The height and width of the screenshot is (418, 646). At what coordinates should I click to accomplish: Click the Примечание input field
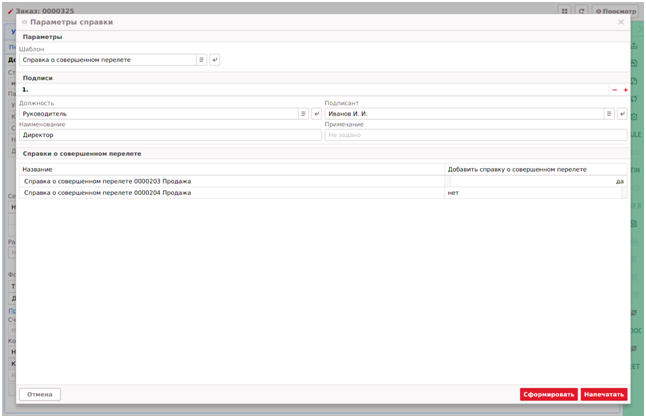pyautogui.click(x=475, y=134)
